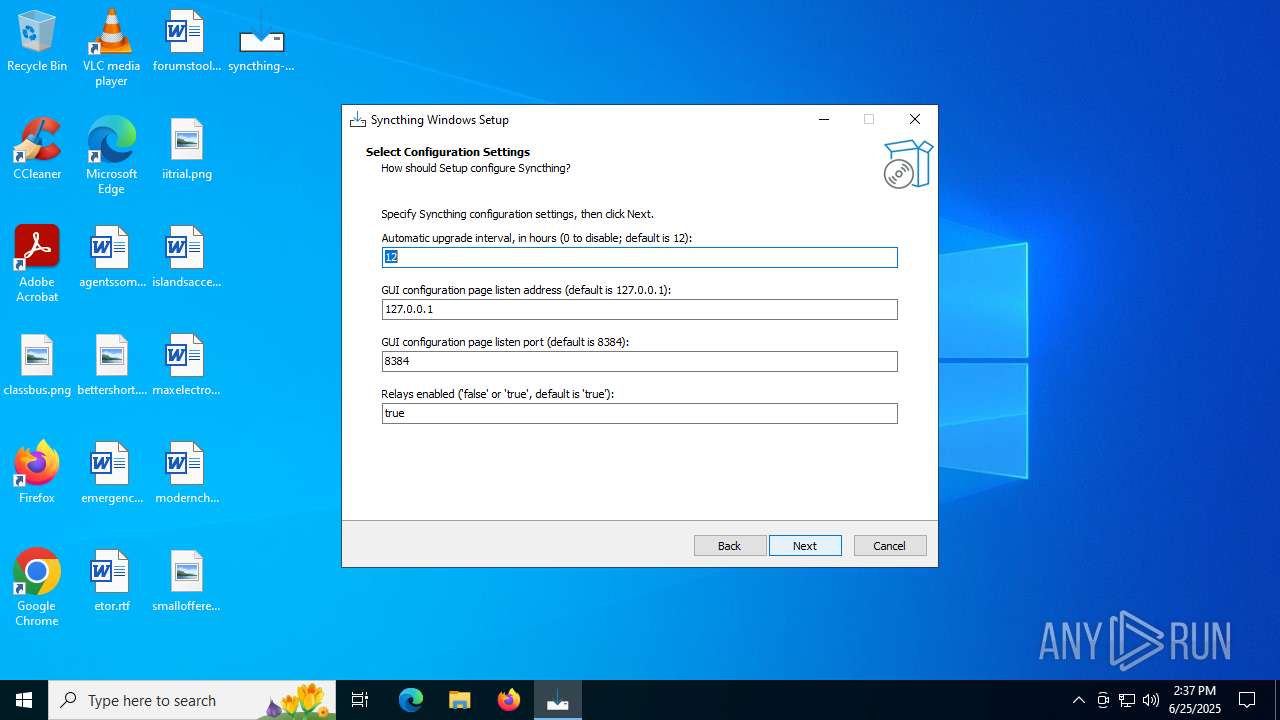The height and width of the screenshot is (720, 1280).
Task: Launch Edge from the taskbar
Action: pyautogui.click(x=411, y=700)
